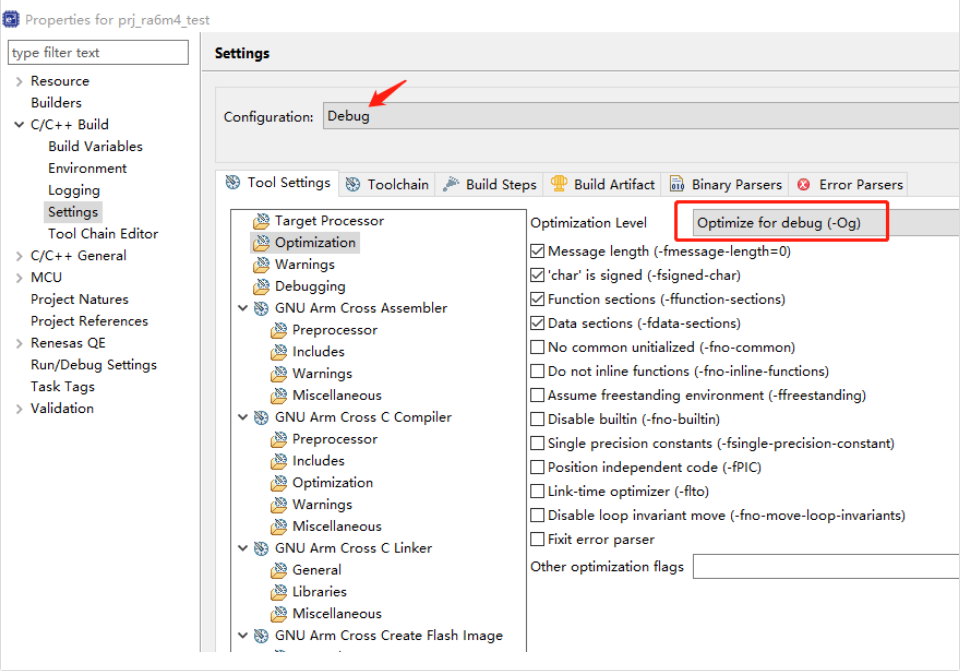Click the GNU Arm Cross C Linker tool icon
The image size is (960, 671).
coord(261,548)
